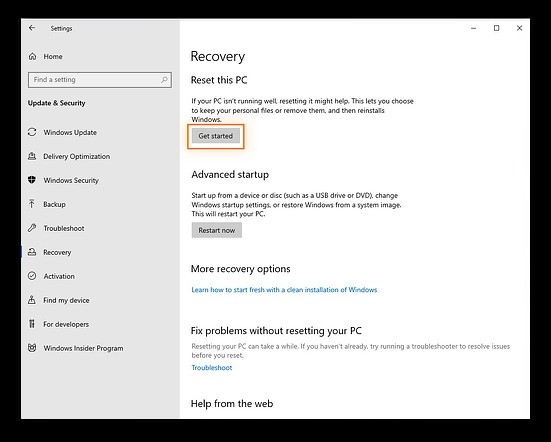The width and height of the screenshot is (551, 442).
Task: Open the Activation checkmark icon
Action: click(x=32, y=276)
